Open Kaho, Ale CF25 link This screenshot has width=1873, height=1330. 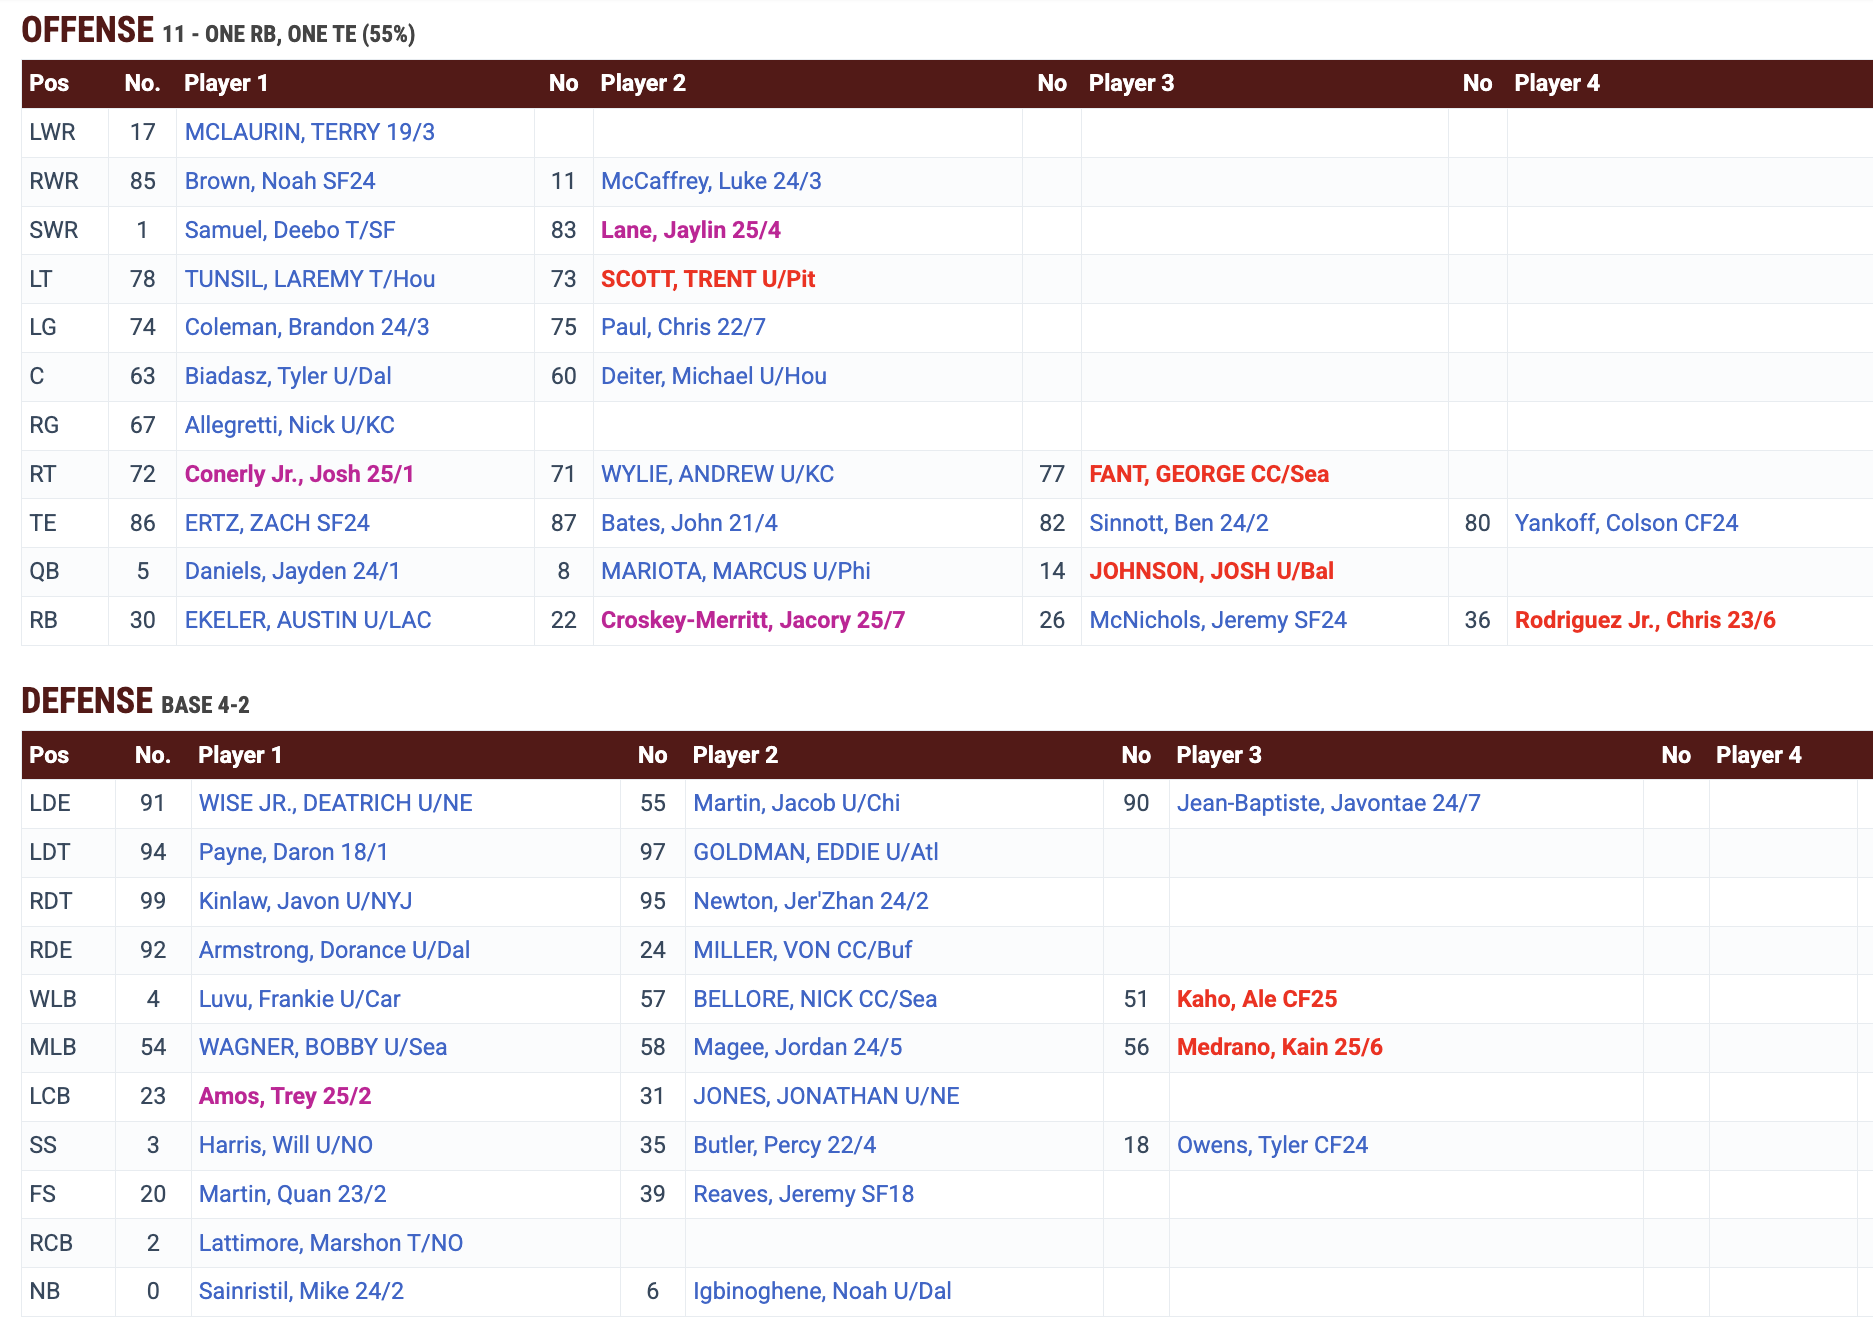pyautogui.click(x=1256, y=999)
